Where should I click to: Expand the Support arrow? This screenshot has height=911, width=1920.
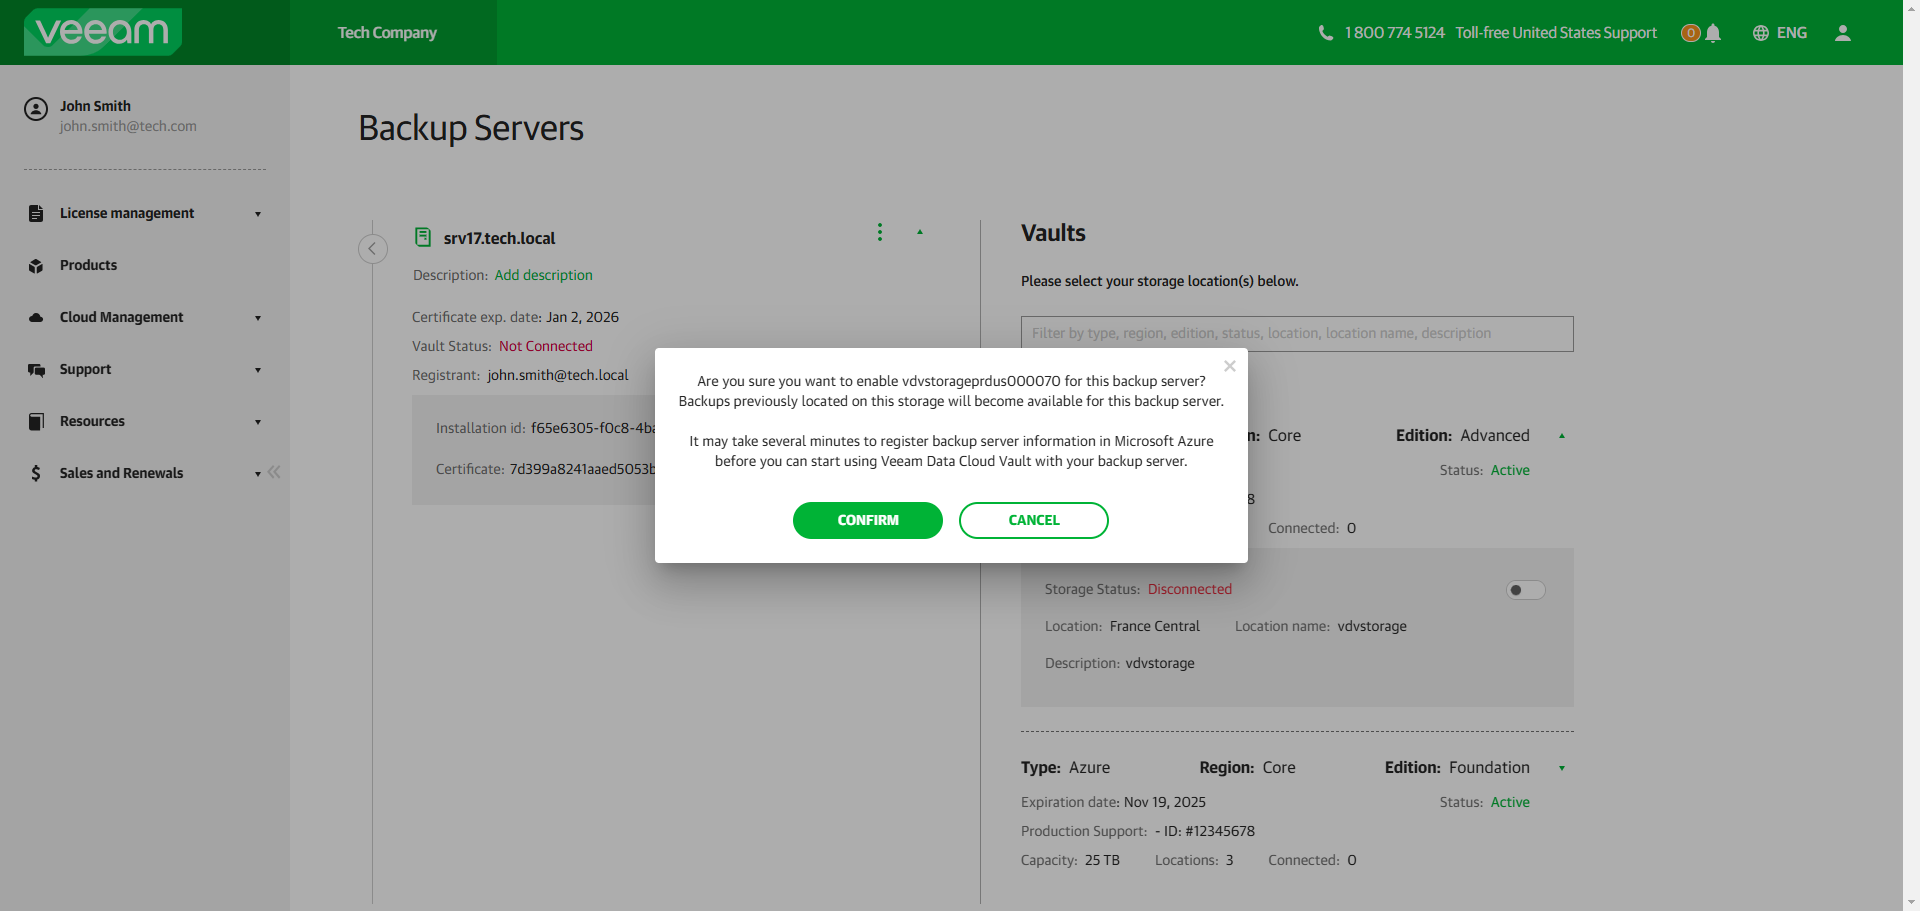pyautogui.click(x=258, y=370)
